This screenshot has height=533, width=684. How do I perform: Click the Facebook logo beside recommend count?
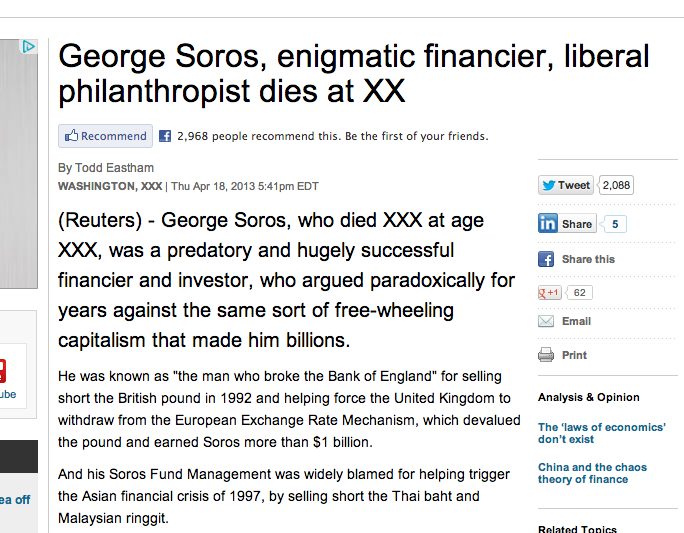pos(165,136)
